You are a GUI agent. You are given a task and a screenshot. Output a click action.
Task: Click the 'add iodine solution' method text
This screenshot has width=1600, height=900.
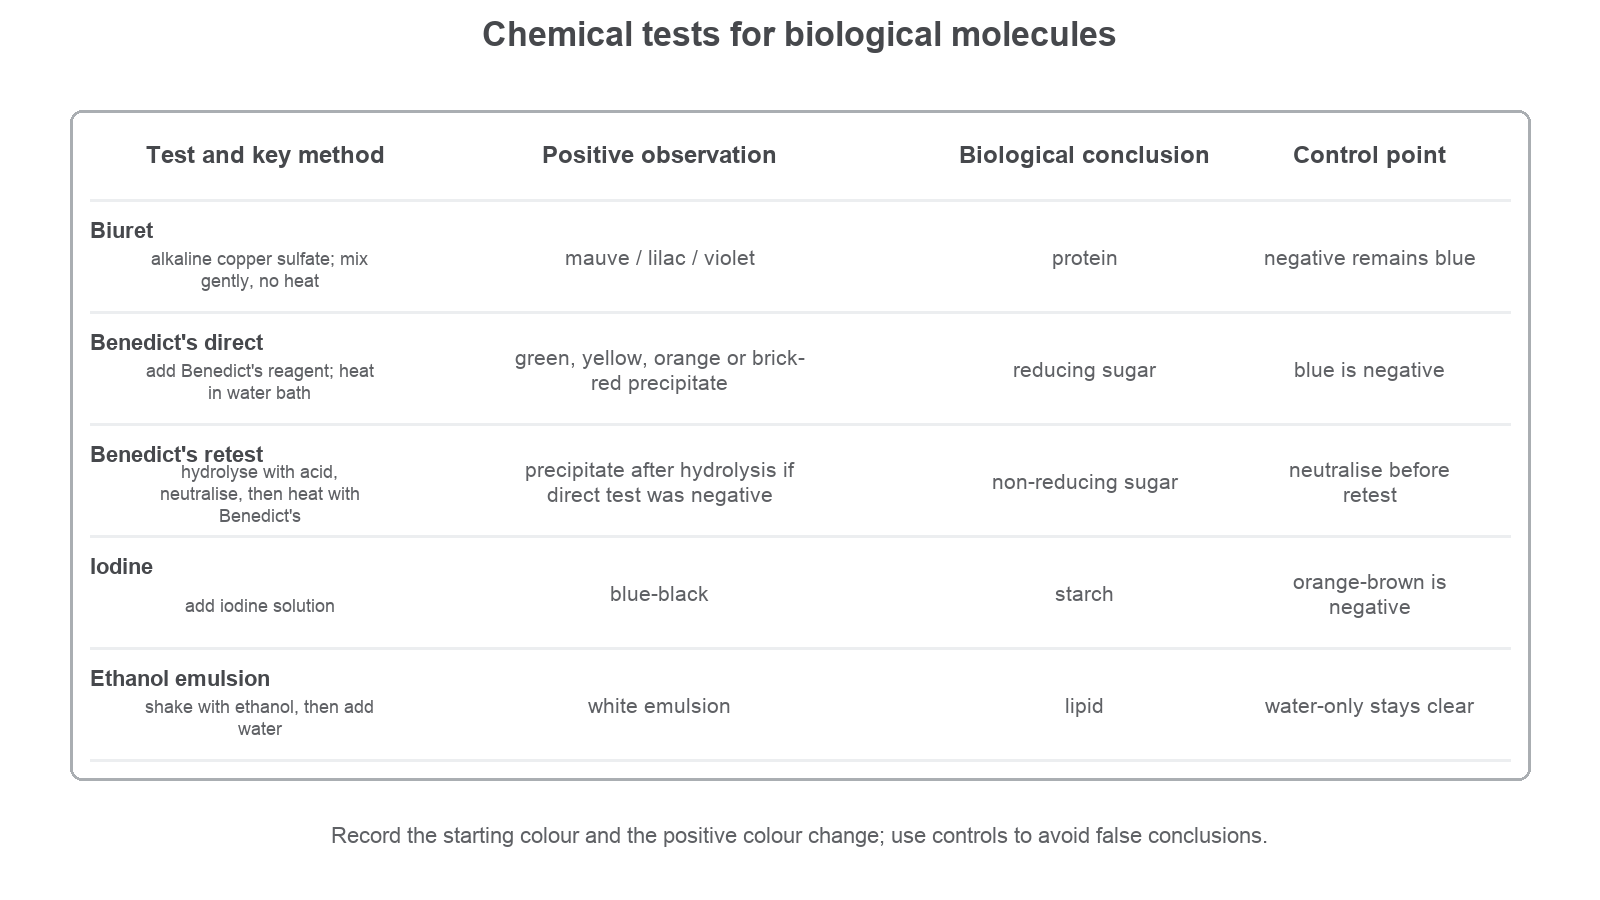click(260, 606)
